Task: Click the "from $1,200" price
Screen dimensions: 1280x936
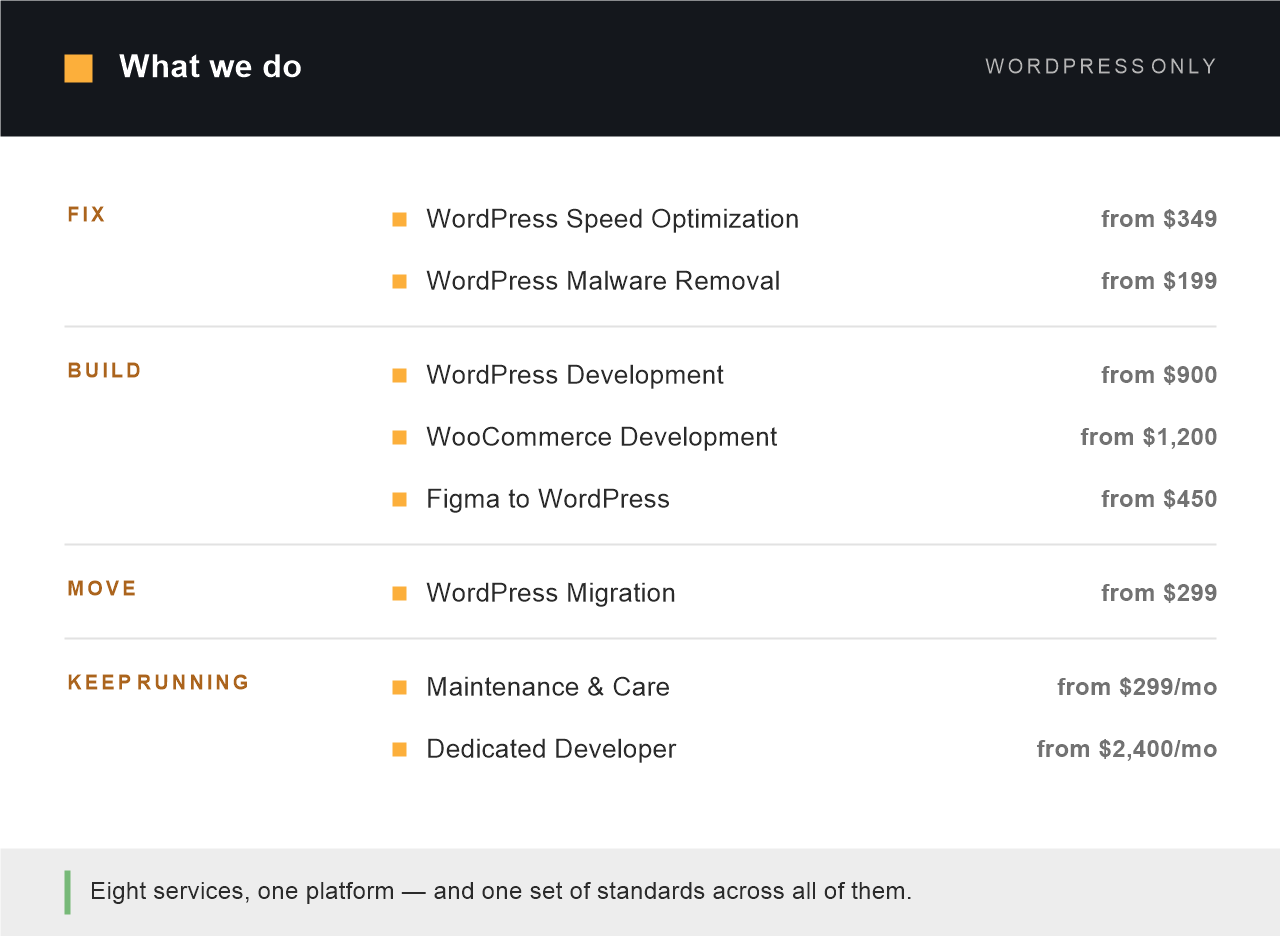Action: pyautogui.click(x=1149, y=437)
